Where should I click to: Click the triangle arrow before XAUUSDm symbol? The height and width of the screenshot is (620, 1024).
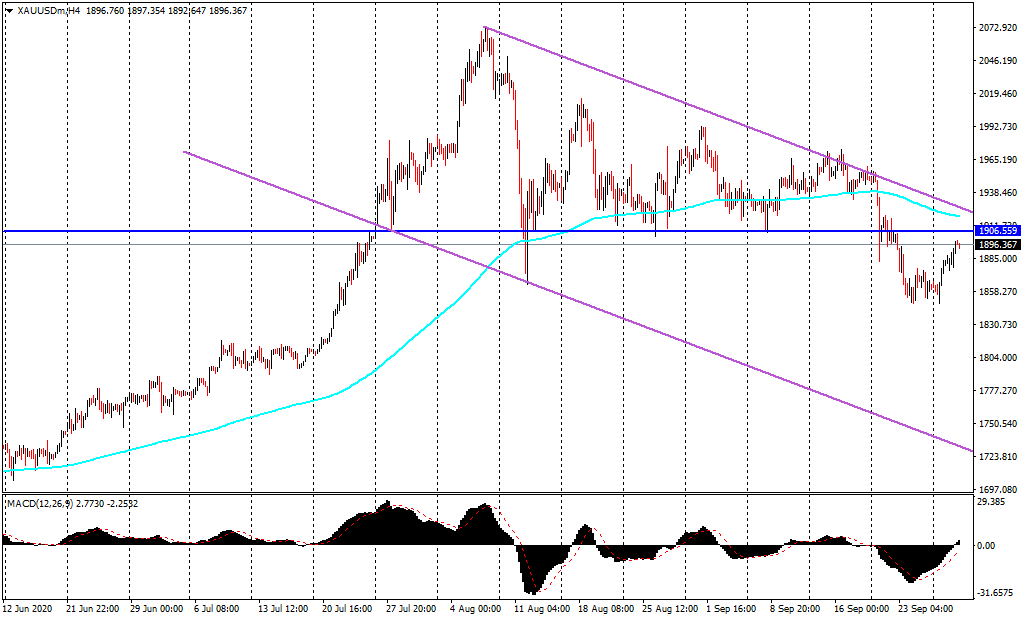pos(9,10)
